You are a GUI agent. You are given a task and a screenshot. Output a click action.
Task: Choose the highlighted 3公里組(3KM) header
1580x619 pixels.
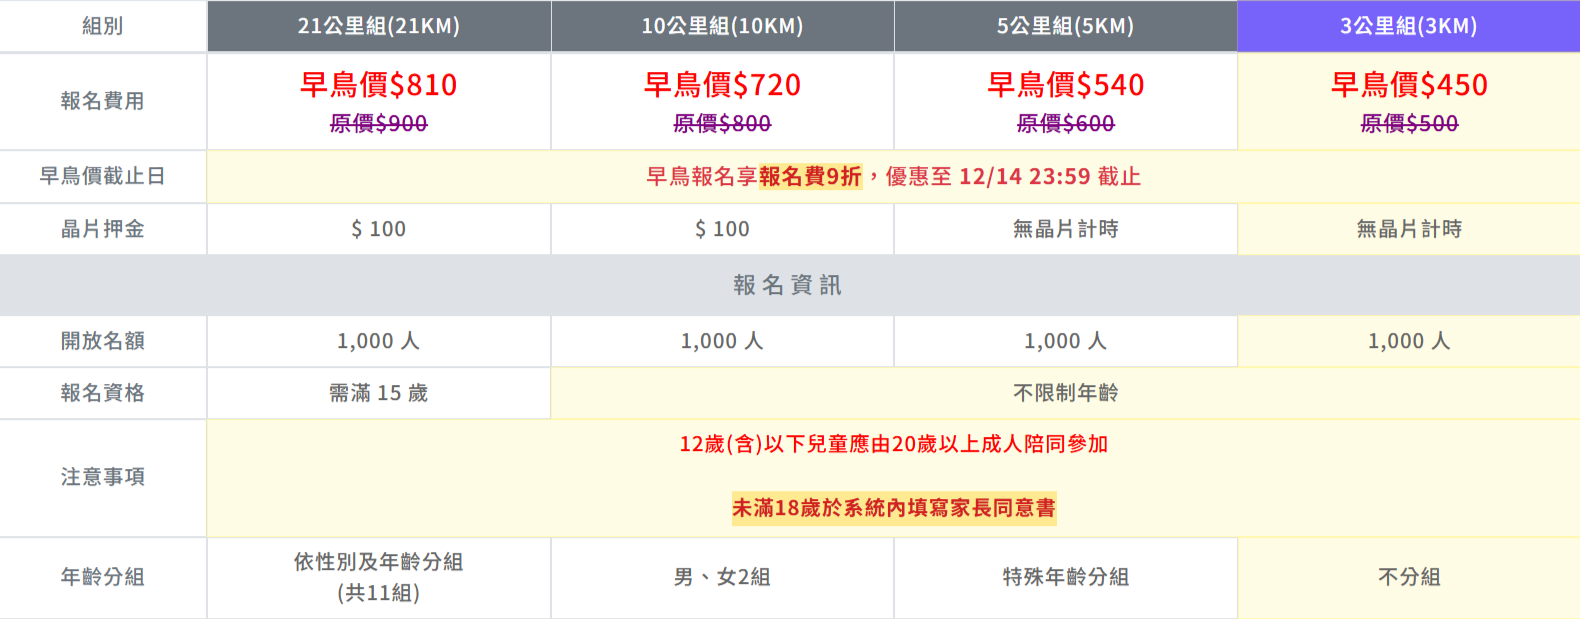[x=1408, y=26]
